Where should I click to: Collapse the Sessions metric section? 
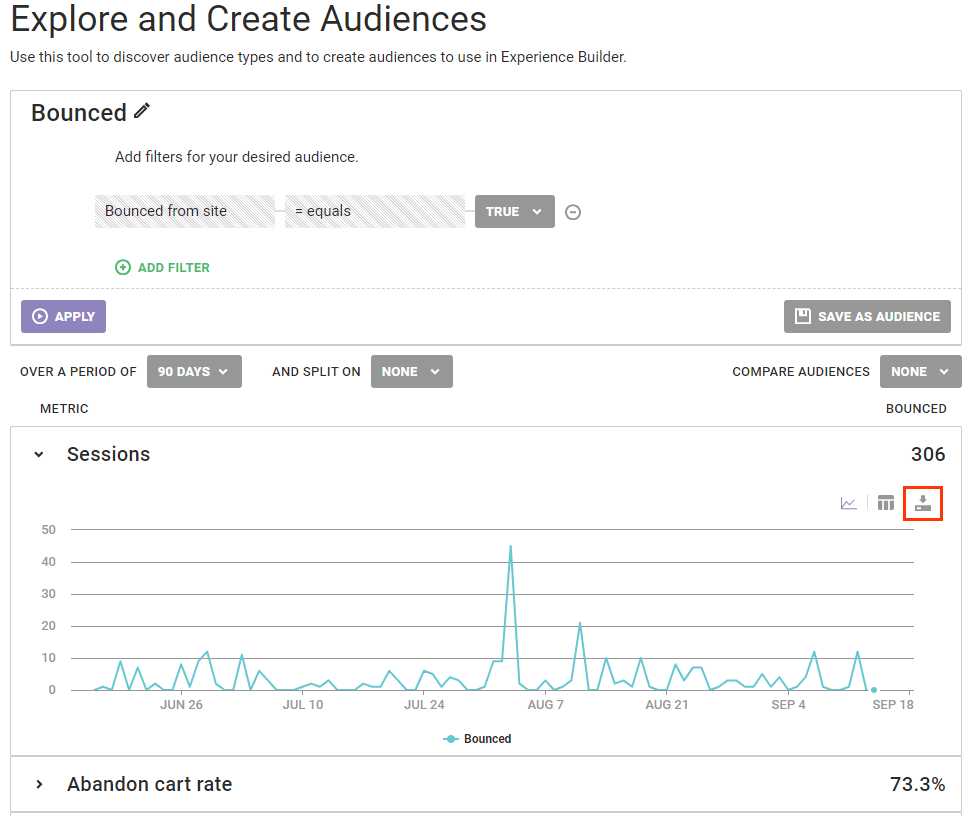[x=39, y=454]
